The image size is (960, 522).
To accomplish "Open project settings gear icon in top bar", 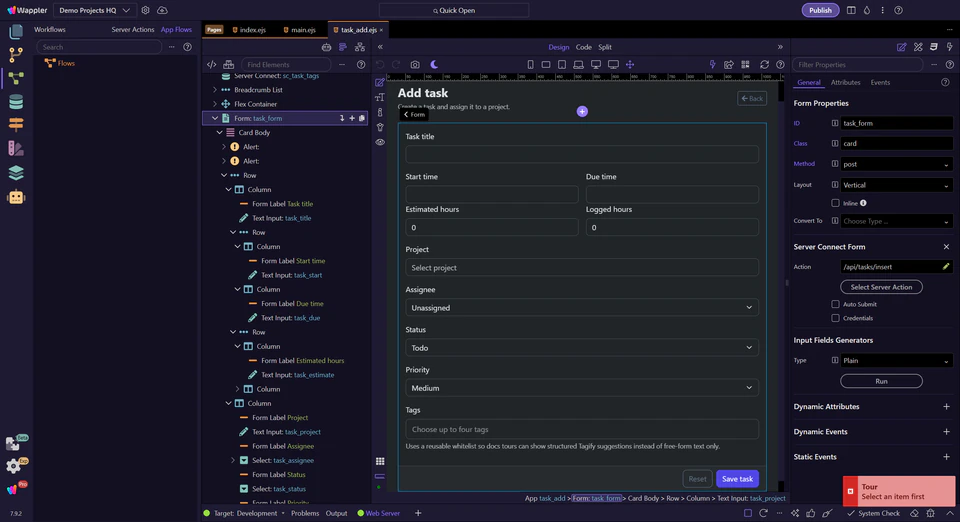I will click(x=145, y=10).
